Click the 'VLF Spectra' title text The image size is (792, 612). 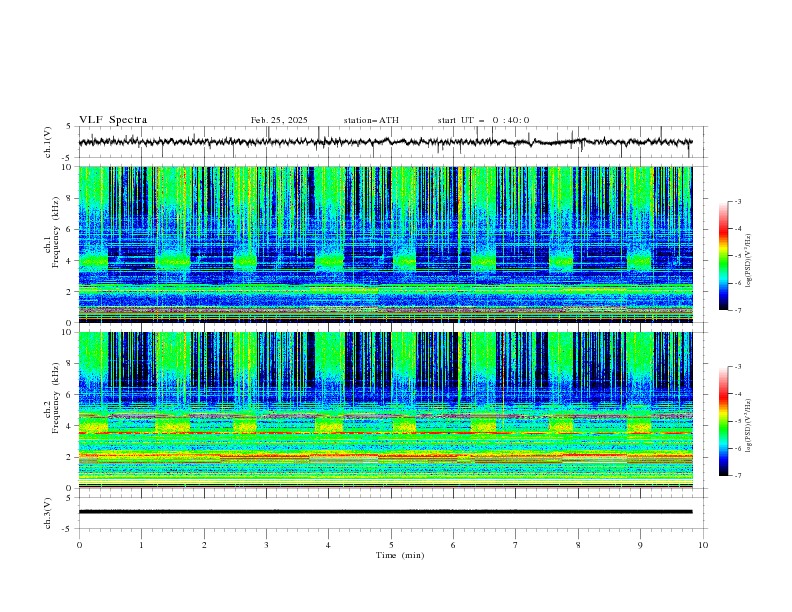point(113,120)
